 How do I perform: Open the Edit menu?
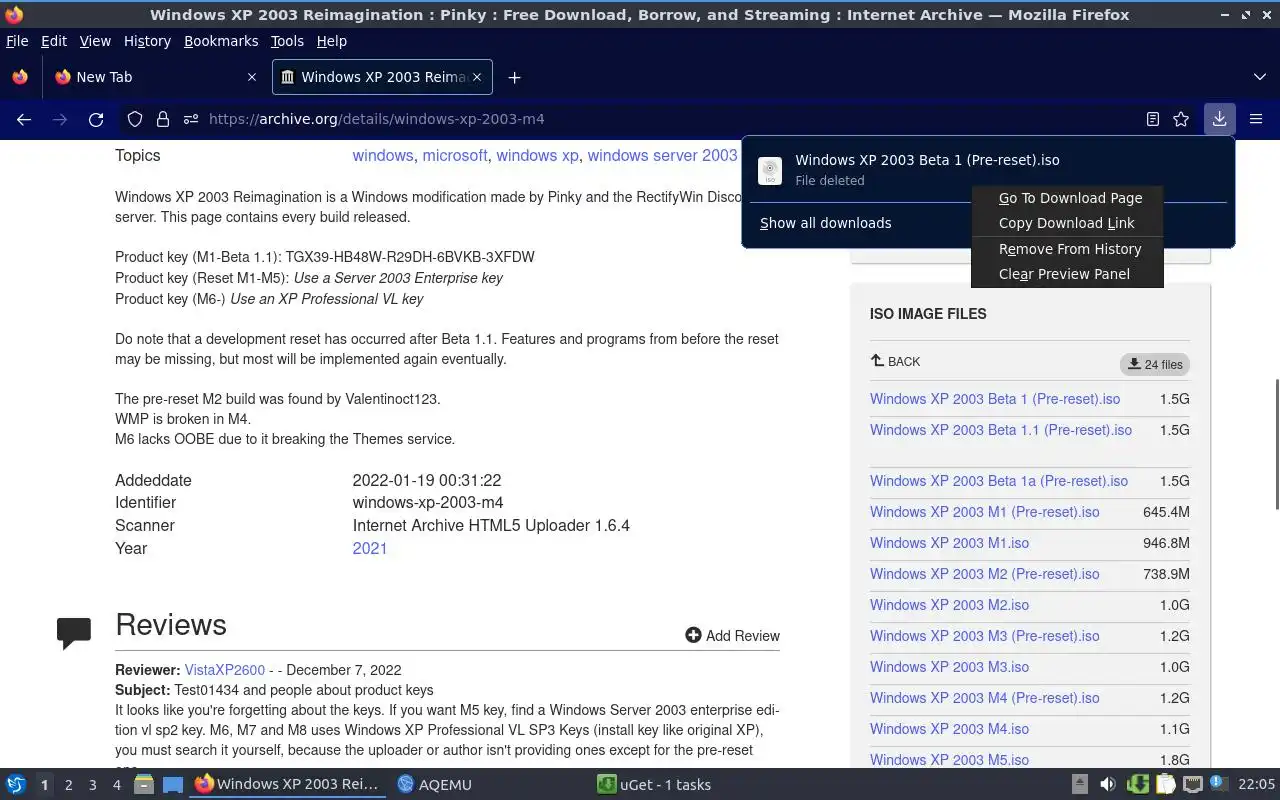(54, 41)
